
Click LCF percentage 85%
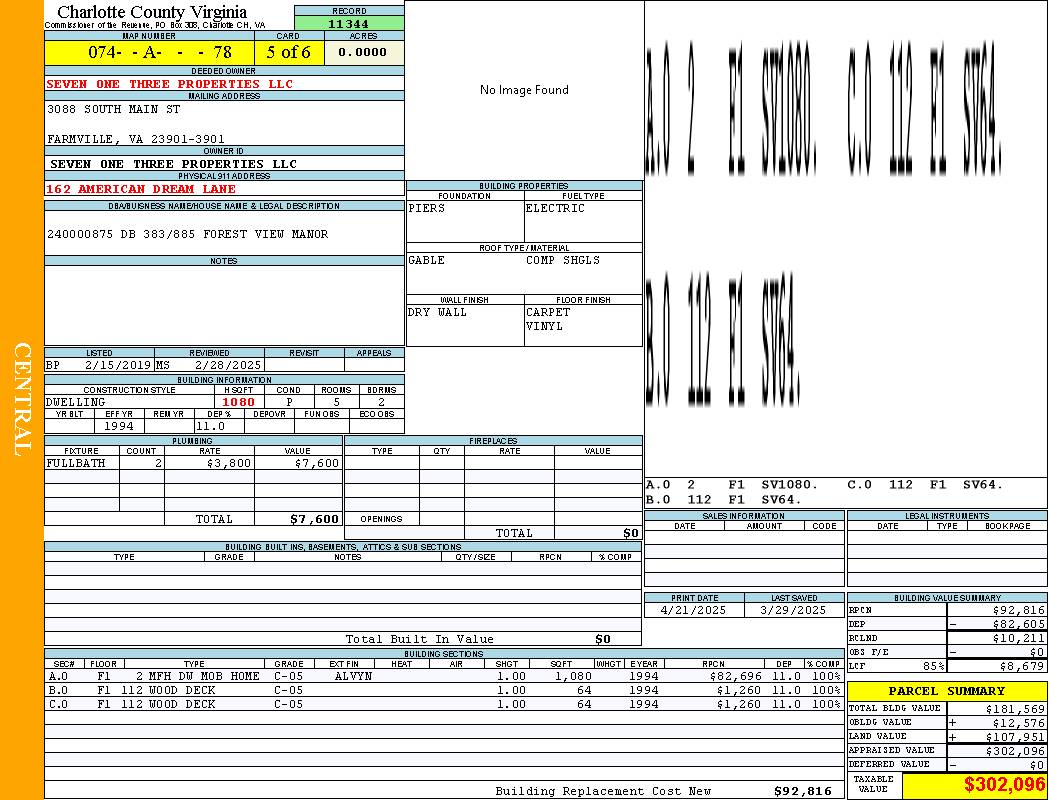click(933, 667)
